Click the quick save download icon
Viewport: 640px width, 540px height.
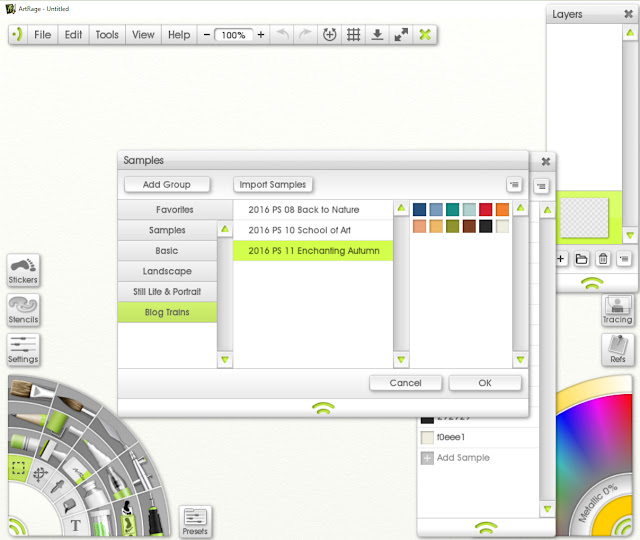377,35
